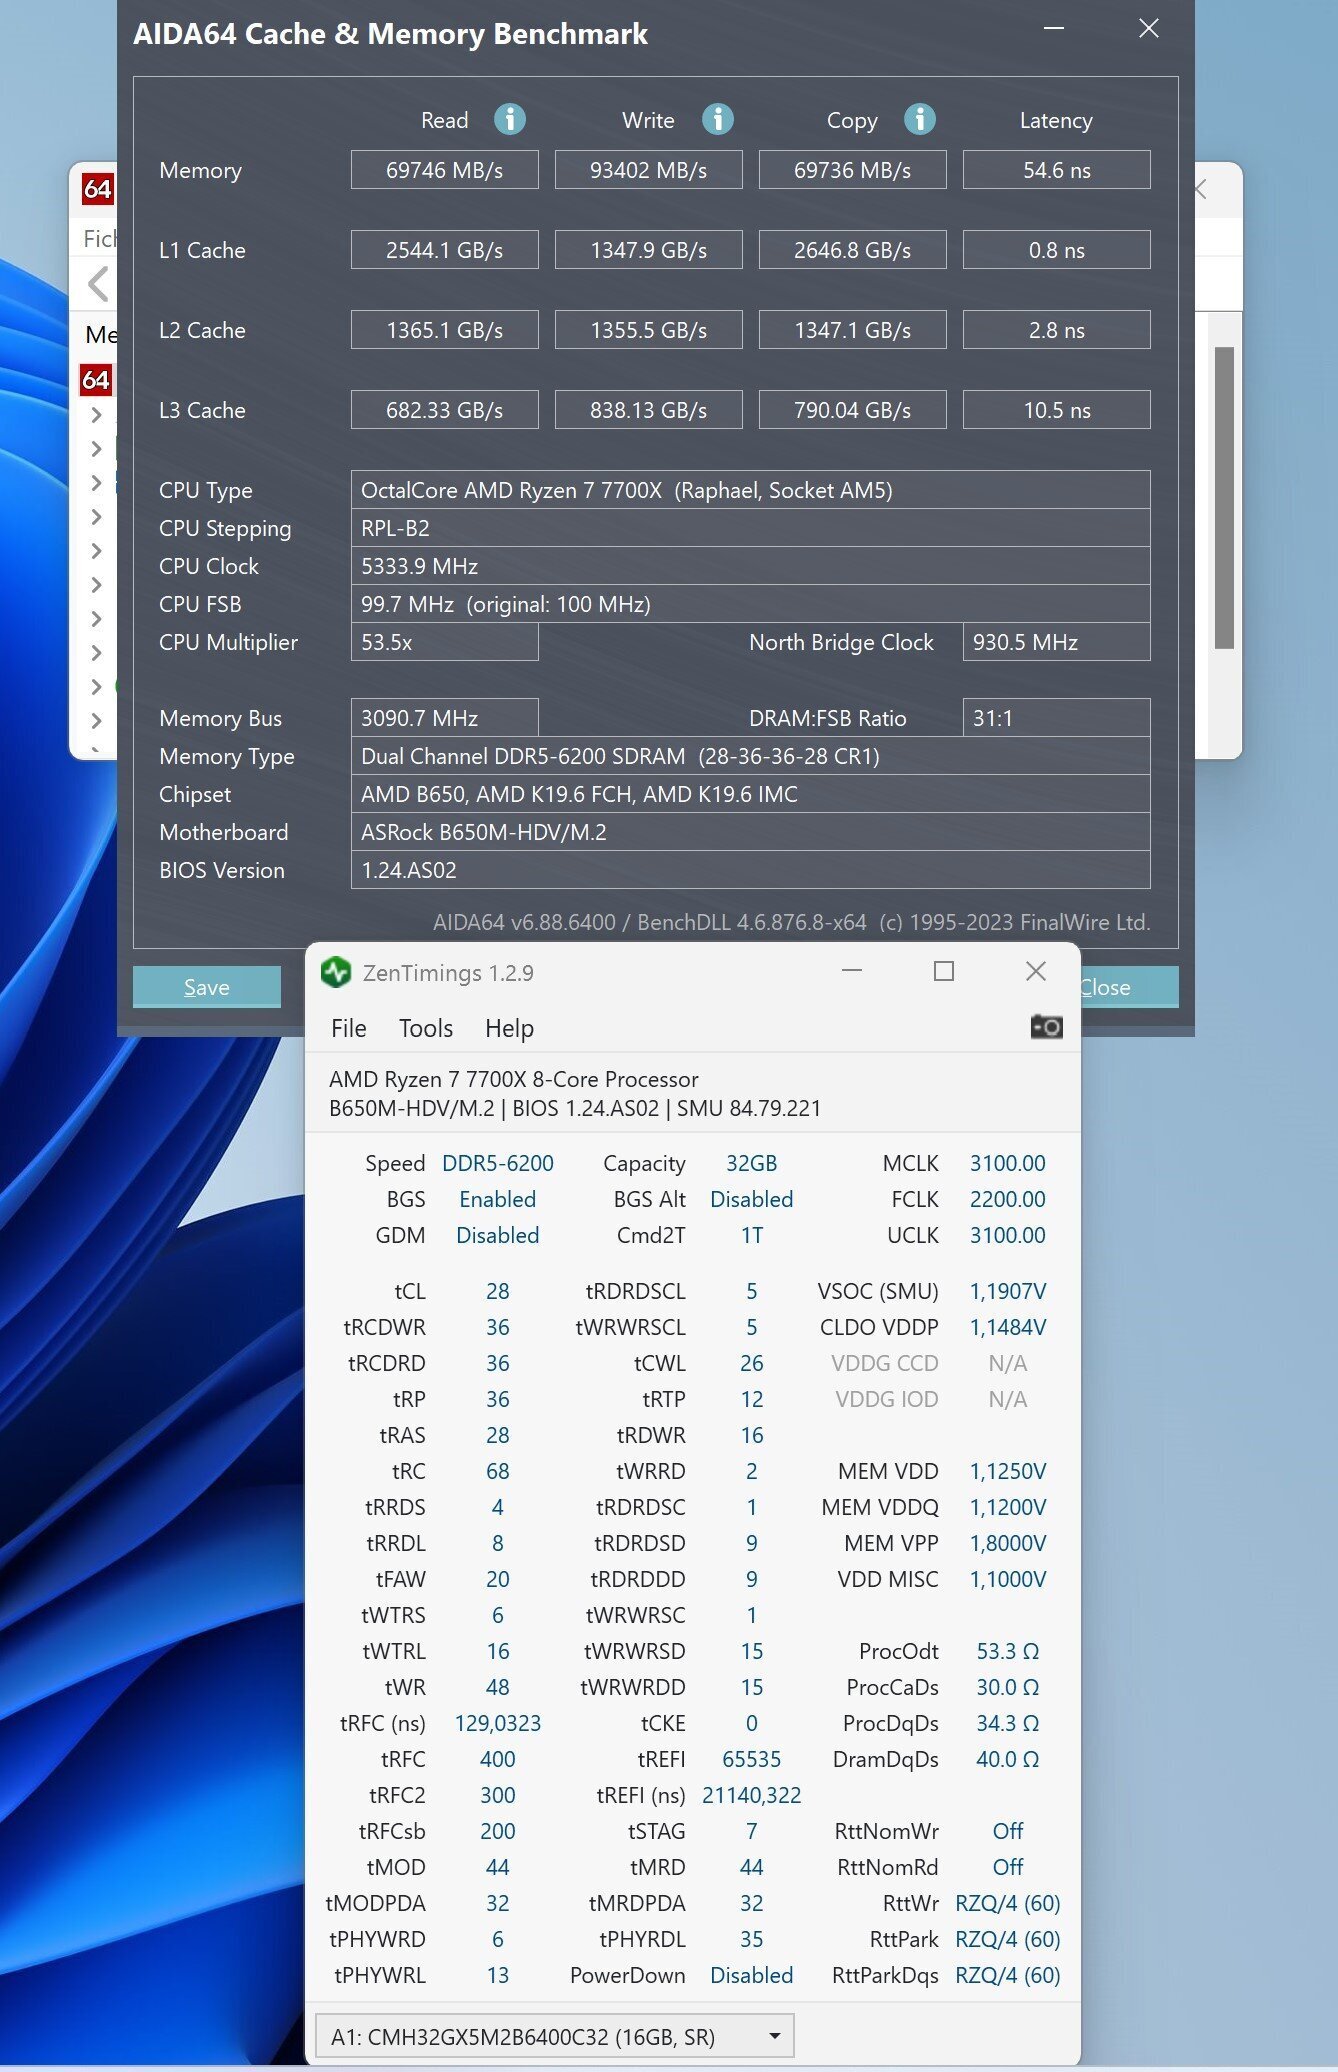Image resolution: width=1338 pixels, height=2072 pixels.
Task: Open the memory module selector dropdown
Action: 774,2037
